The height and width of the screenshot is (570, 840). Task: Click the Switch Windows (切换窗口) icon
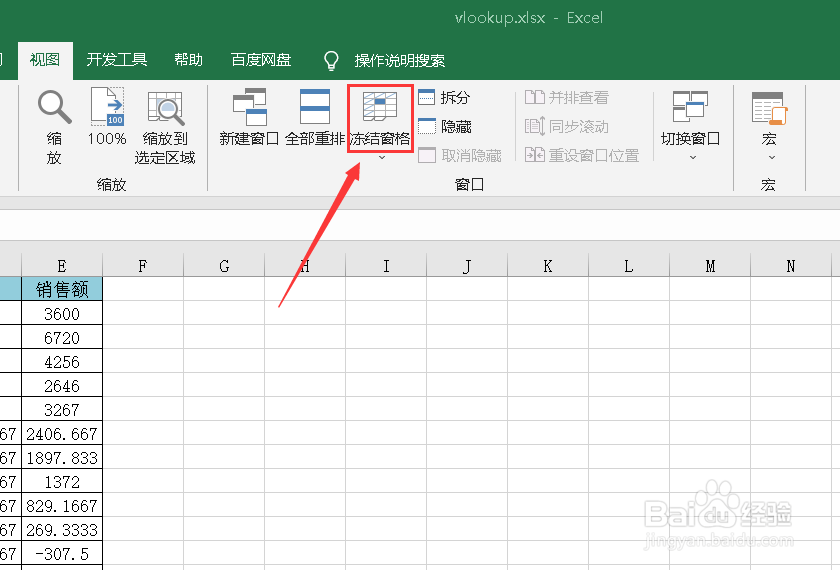coord(690,107)
